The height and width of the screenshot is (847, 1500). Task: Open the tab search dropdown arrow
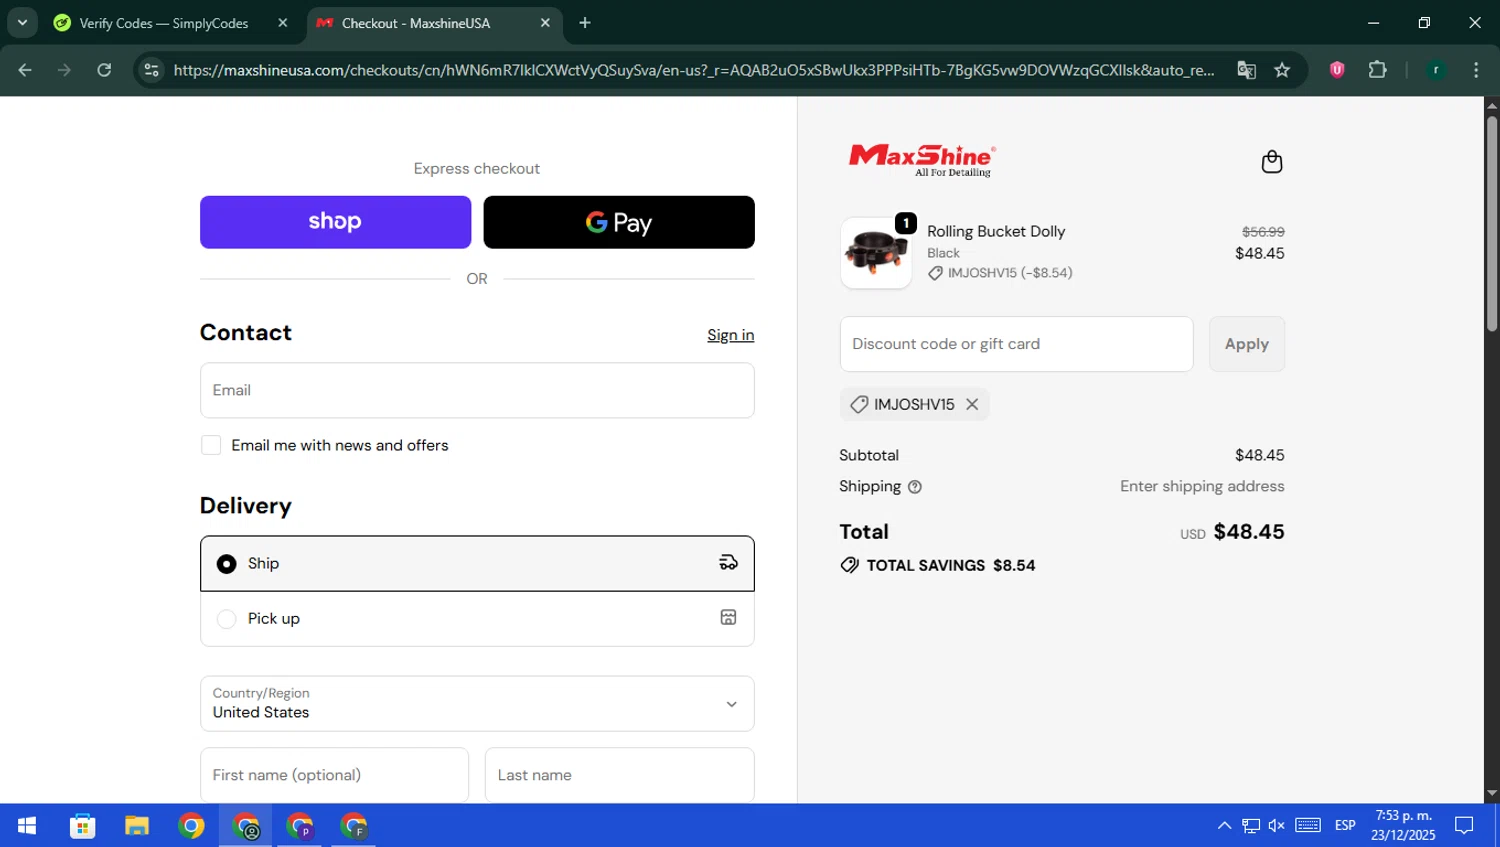coord(22,23)
